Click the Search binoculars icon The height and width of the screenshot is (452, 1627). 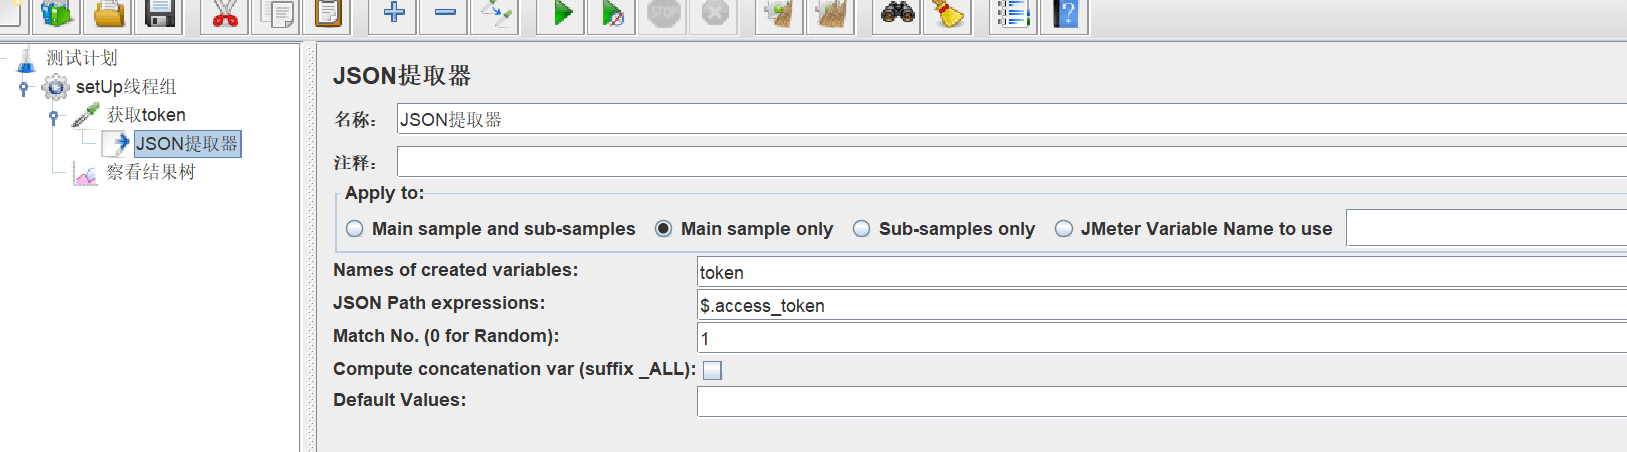[x=897, y=14]
